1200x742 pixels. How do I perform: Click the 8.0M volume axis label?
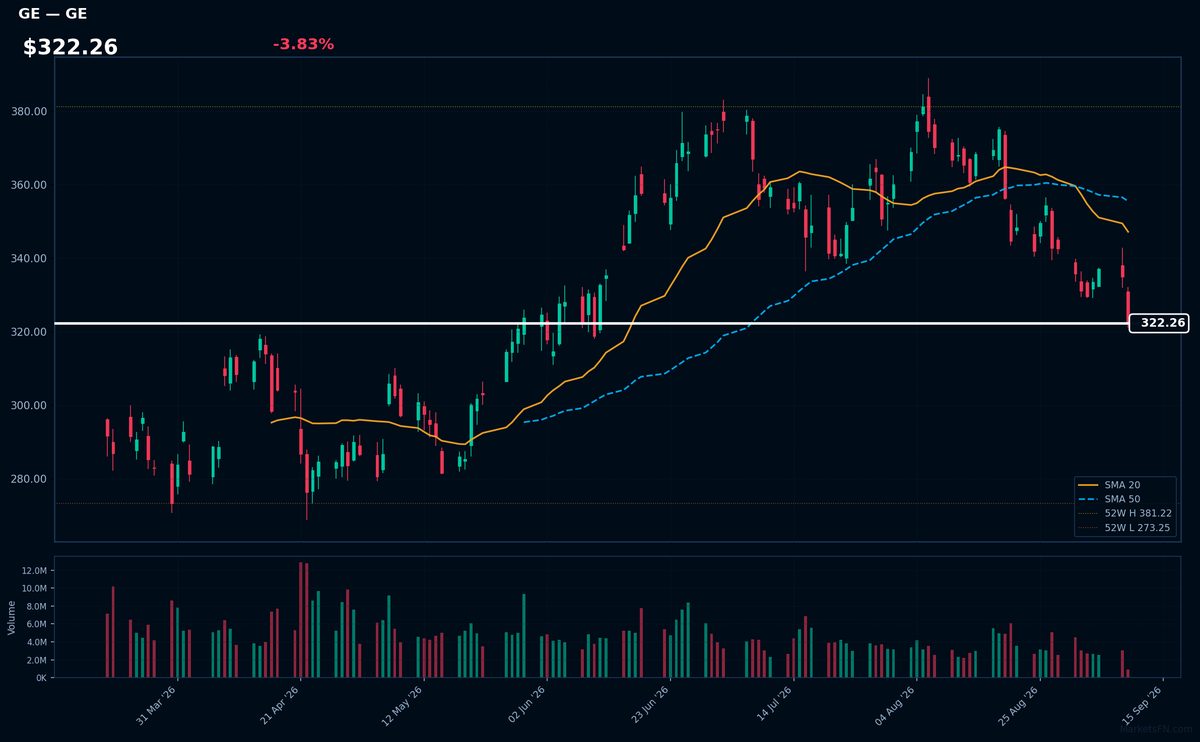(x=36, y=607)
